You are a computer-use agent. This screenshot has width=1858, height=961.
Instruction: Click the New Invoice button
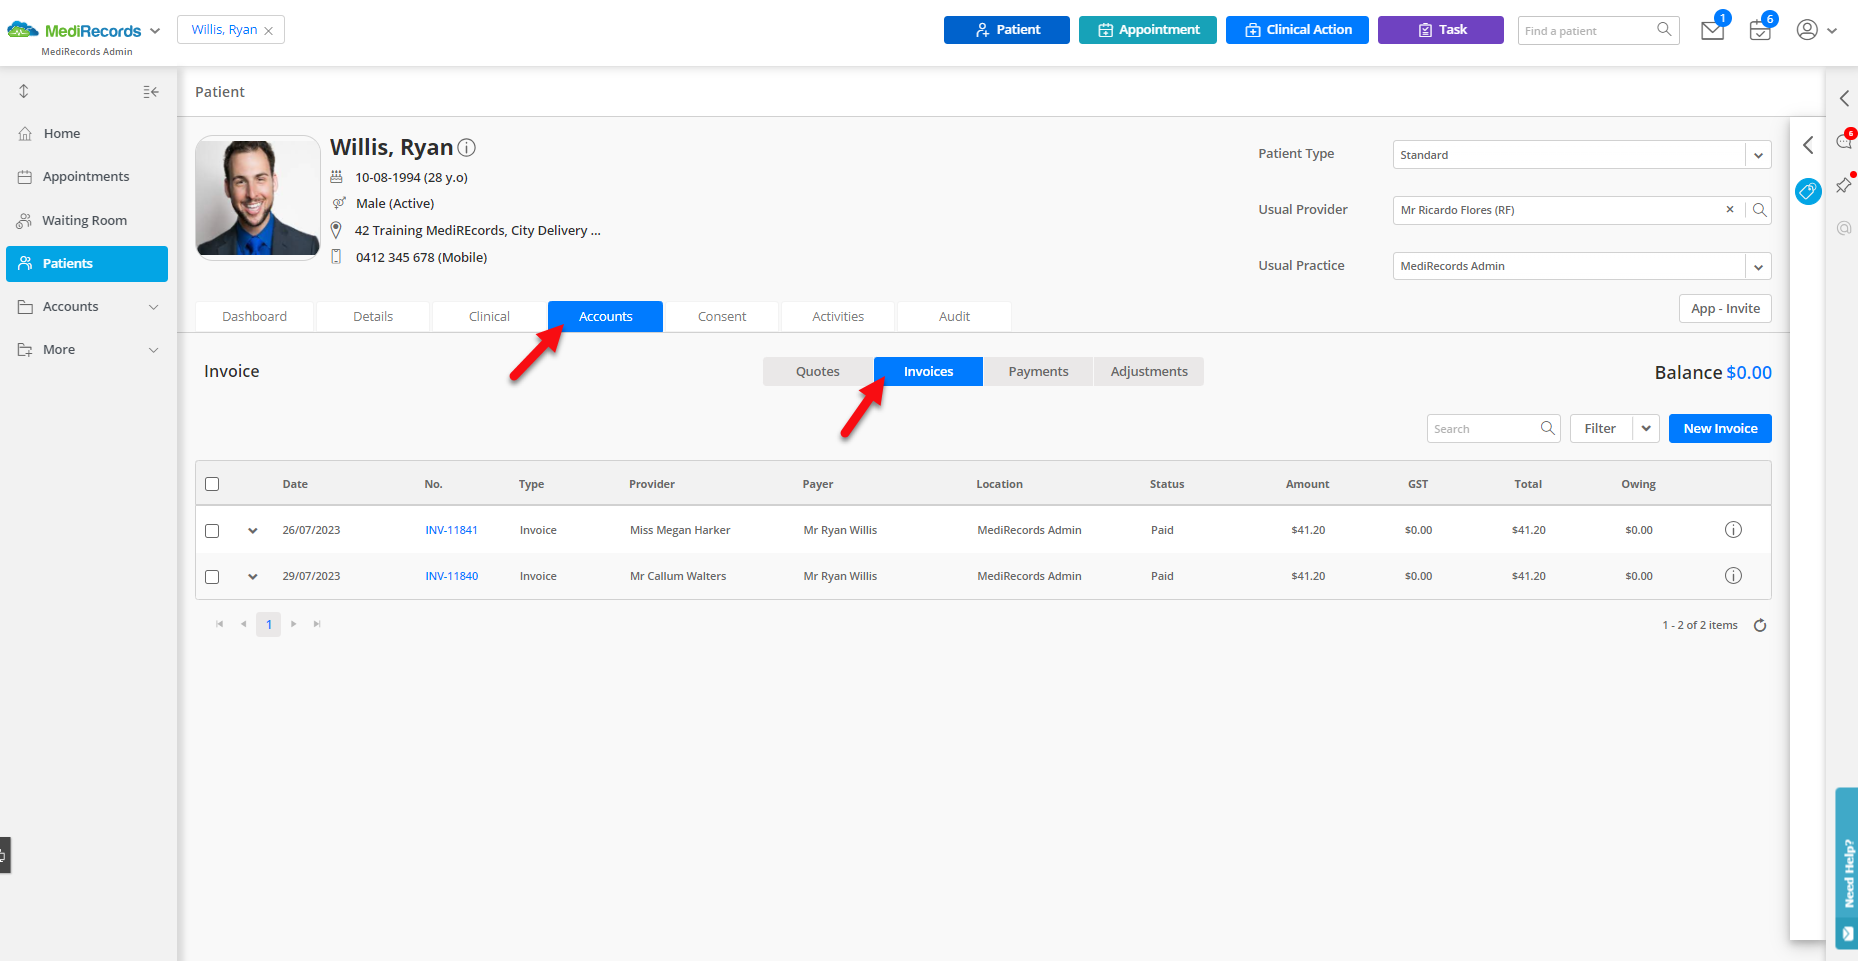pos(1720,428)
